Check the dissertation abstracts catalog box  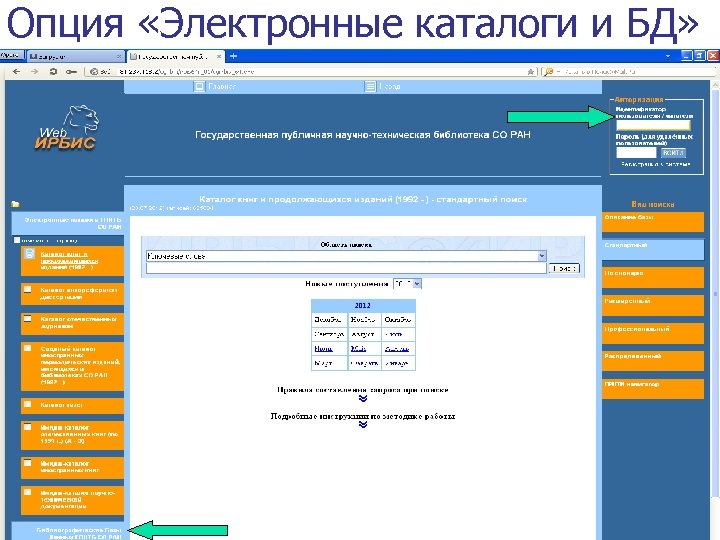click(28, 290)
